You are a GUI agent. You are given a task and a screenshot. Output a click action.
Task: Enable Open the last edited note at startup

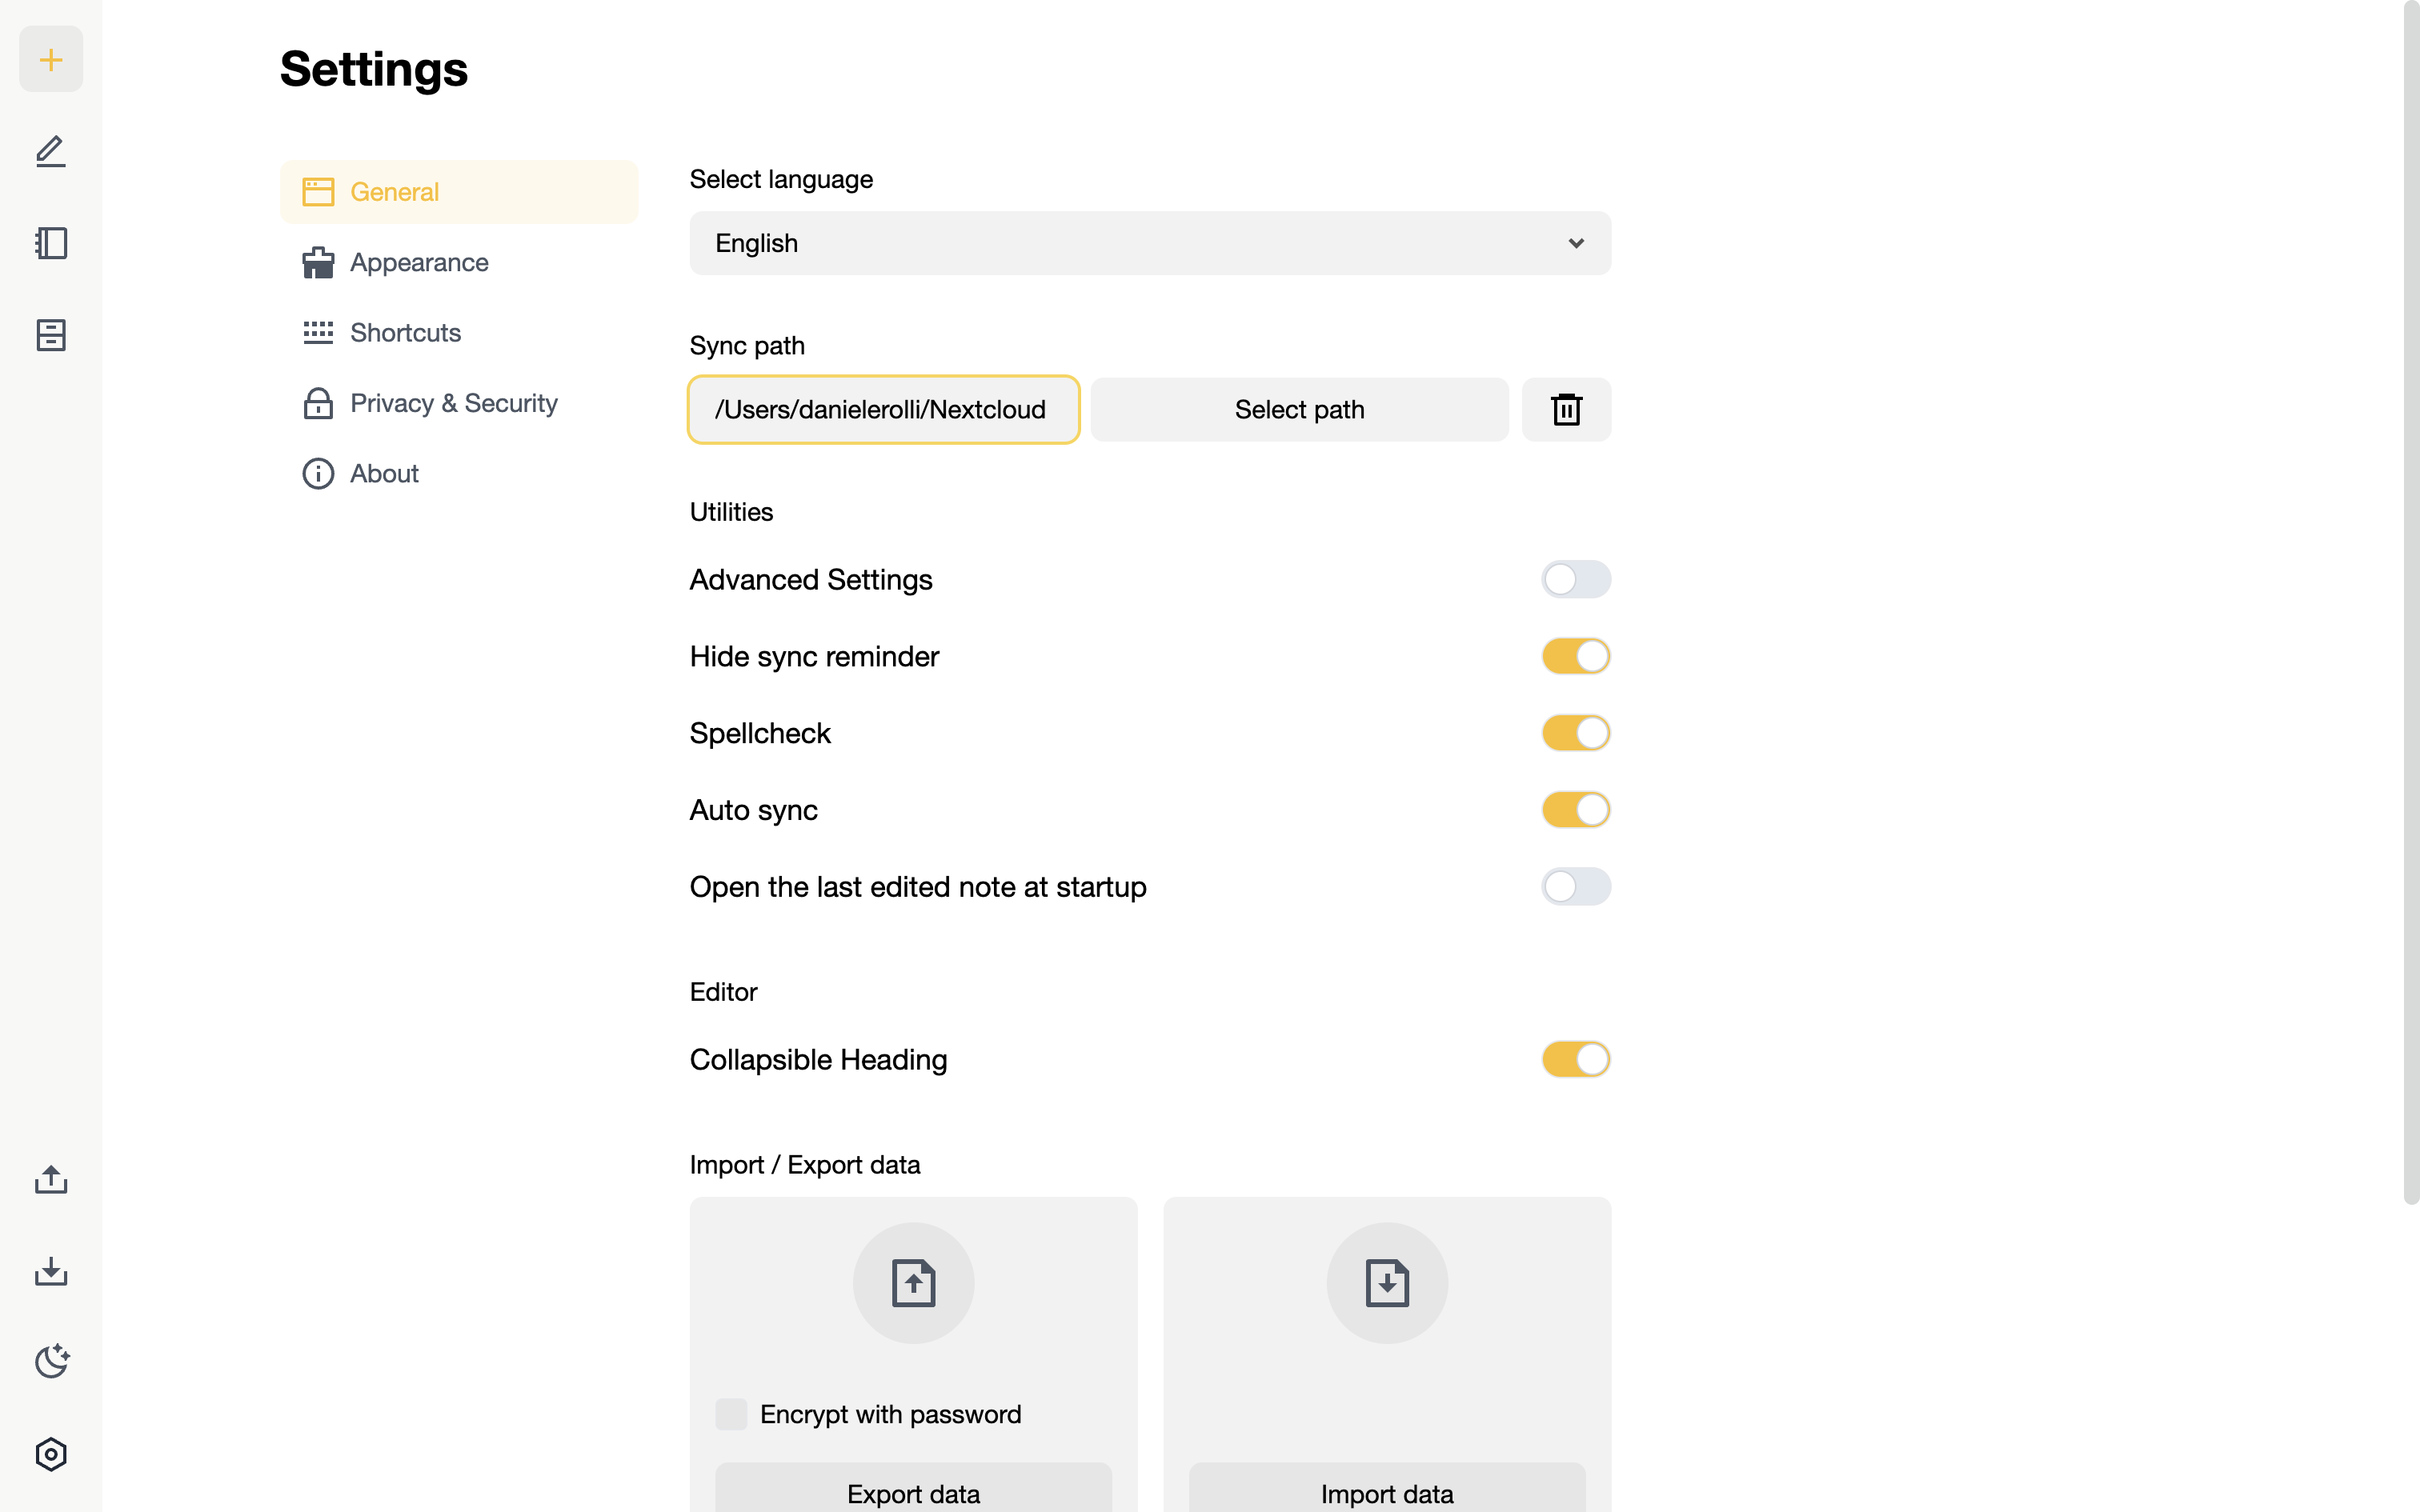pyautogui.click(x=1576, y=887)
